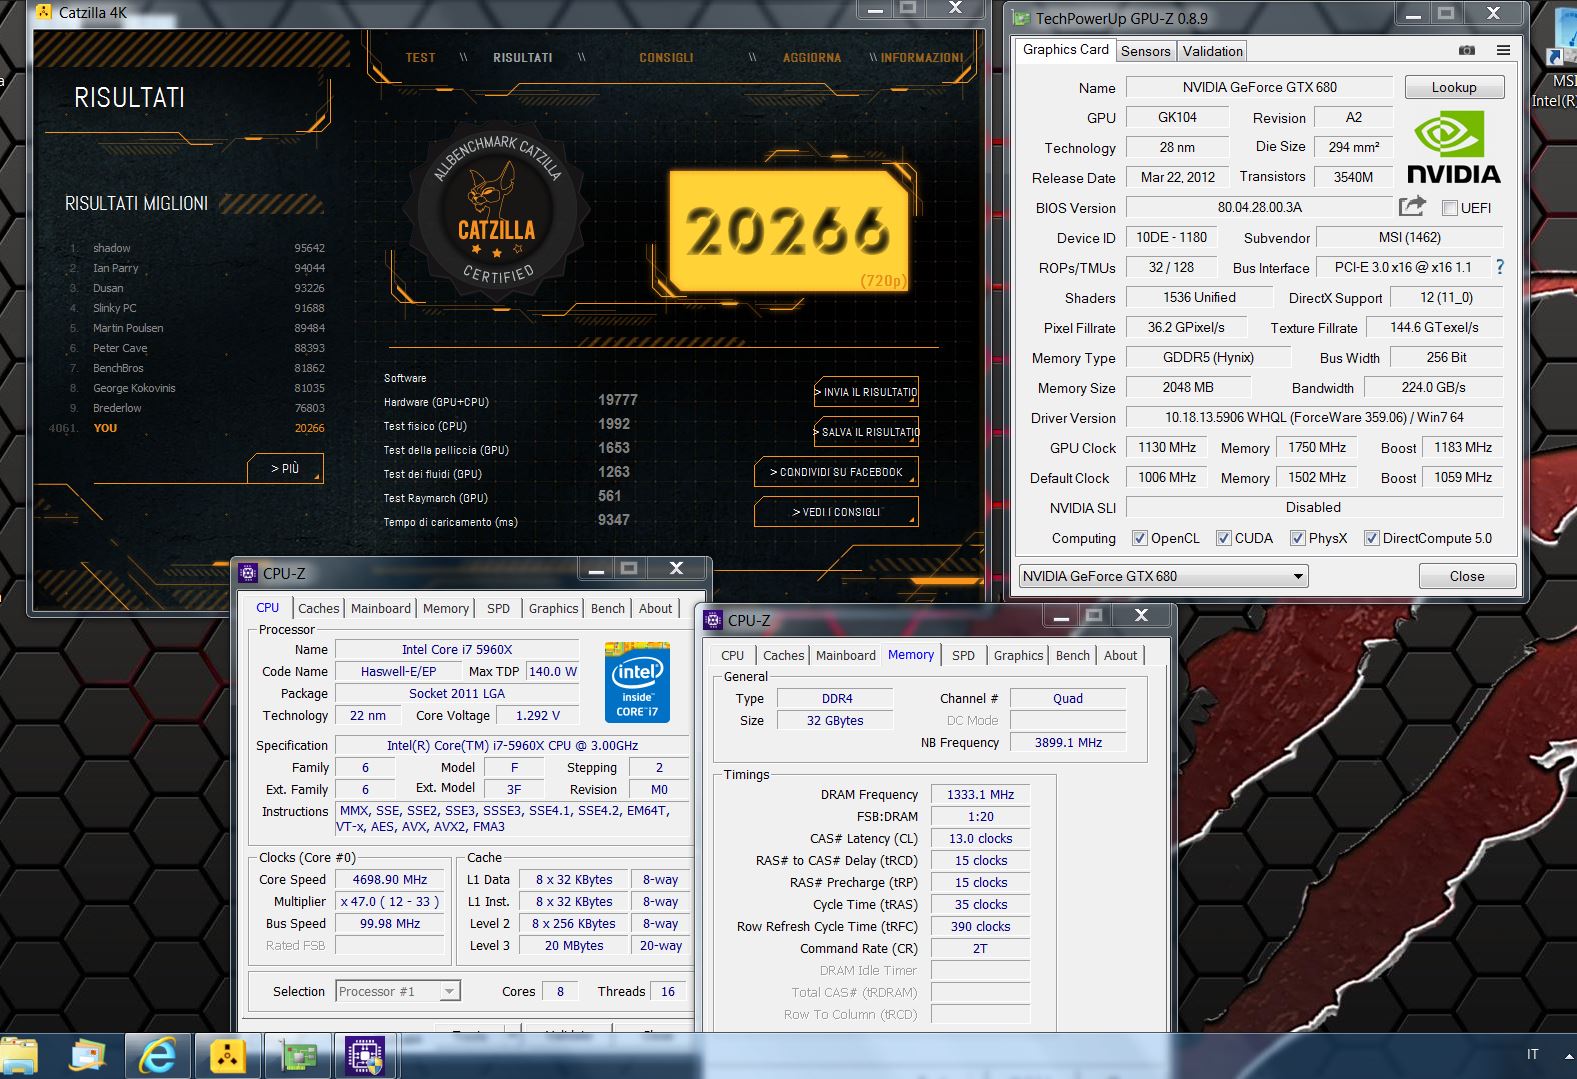
Task: Open the Mainboard tab in left CPU-Z
Action: point(380,608)
